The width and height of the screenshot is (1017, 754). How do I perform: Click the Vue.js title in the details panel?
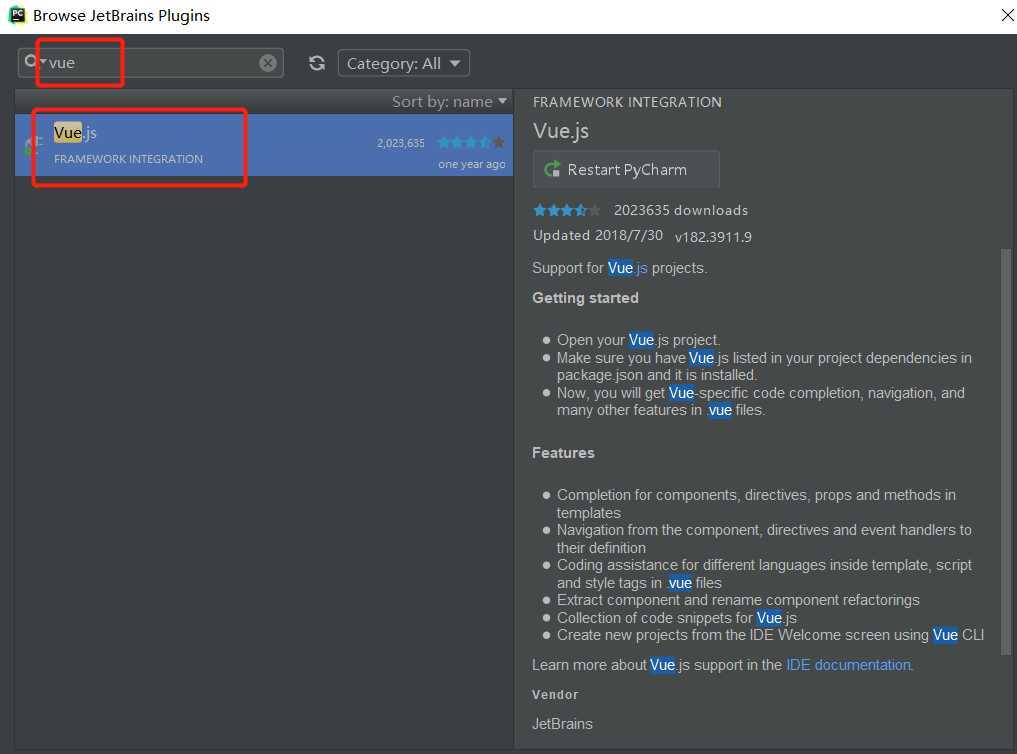pyautogui.click(x=561, y=131)
